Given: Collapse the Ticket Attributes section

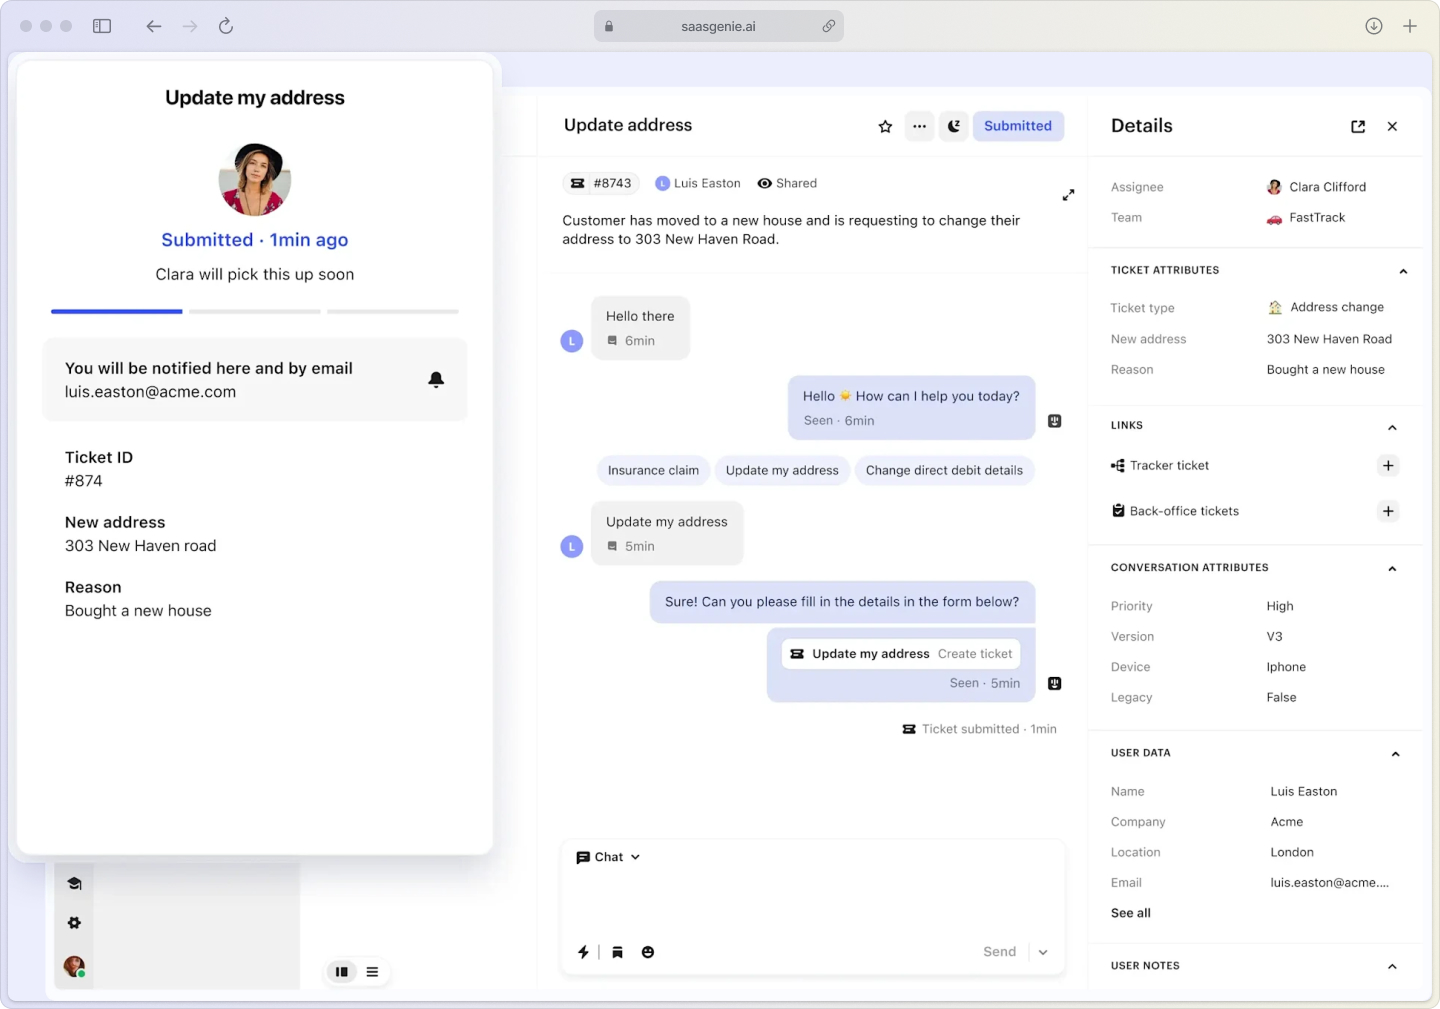Looking at the screenshot, I should click(1403, 270).
